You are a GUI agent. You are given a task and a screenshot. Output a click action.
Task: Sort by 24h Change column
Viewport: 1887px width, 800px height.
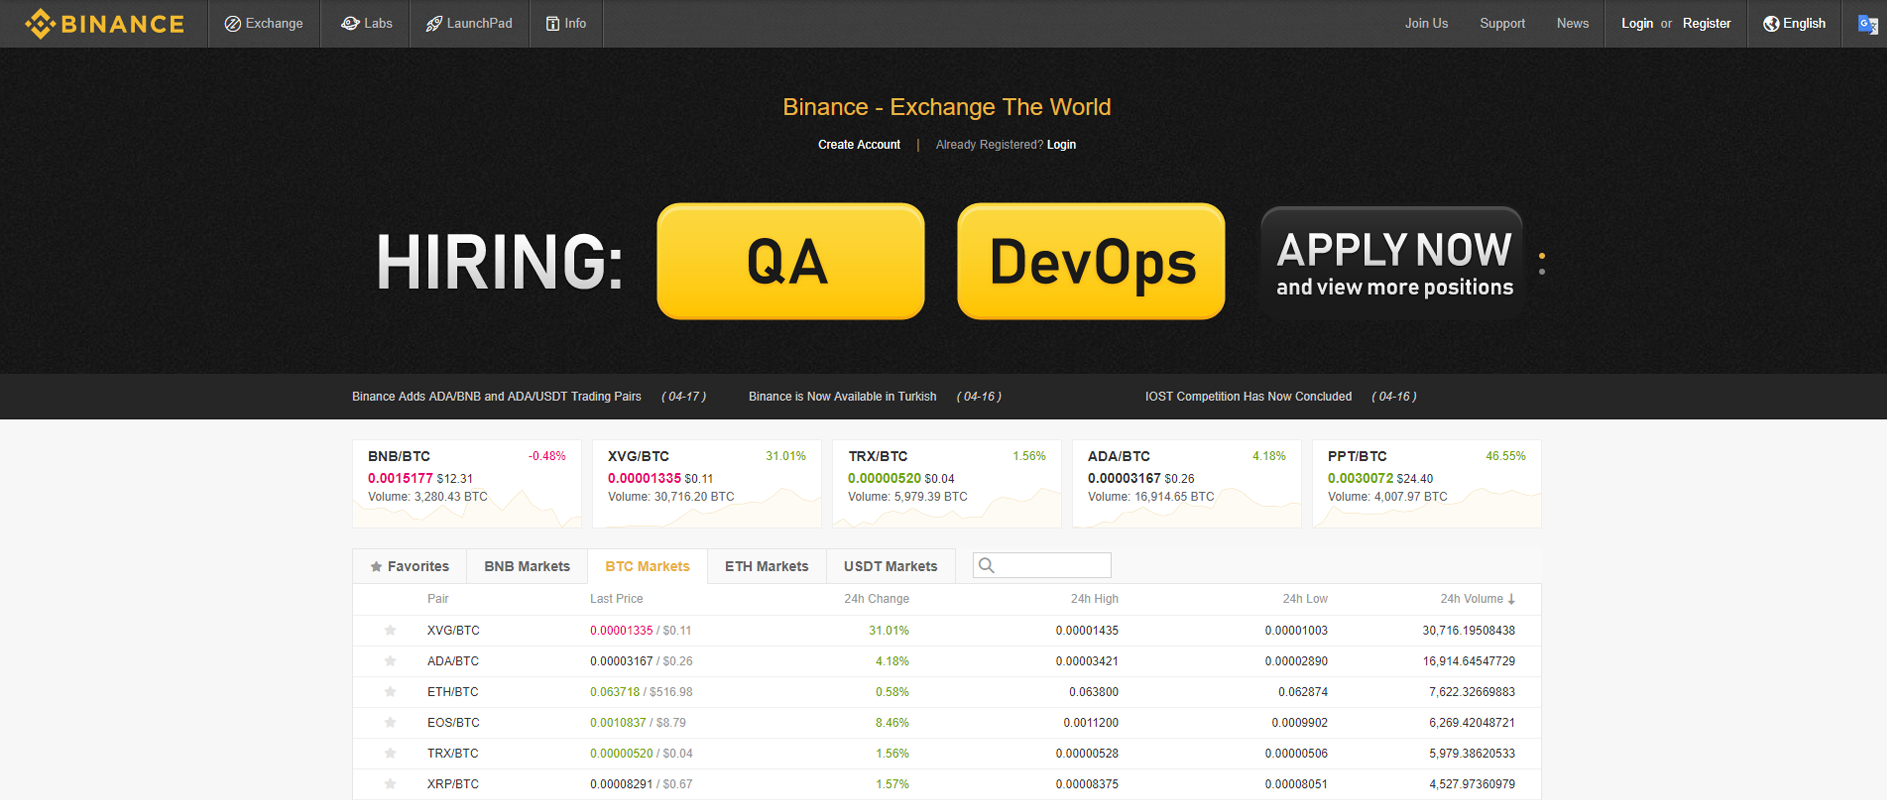coord(876,599)
